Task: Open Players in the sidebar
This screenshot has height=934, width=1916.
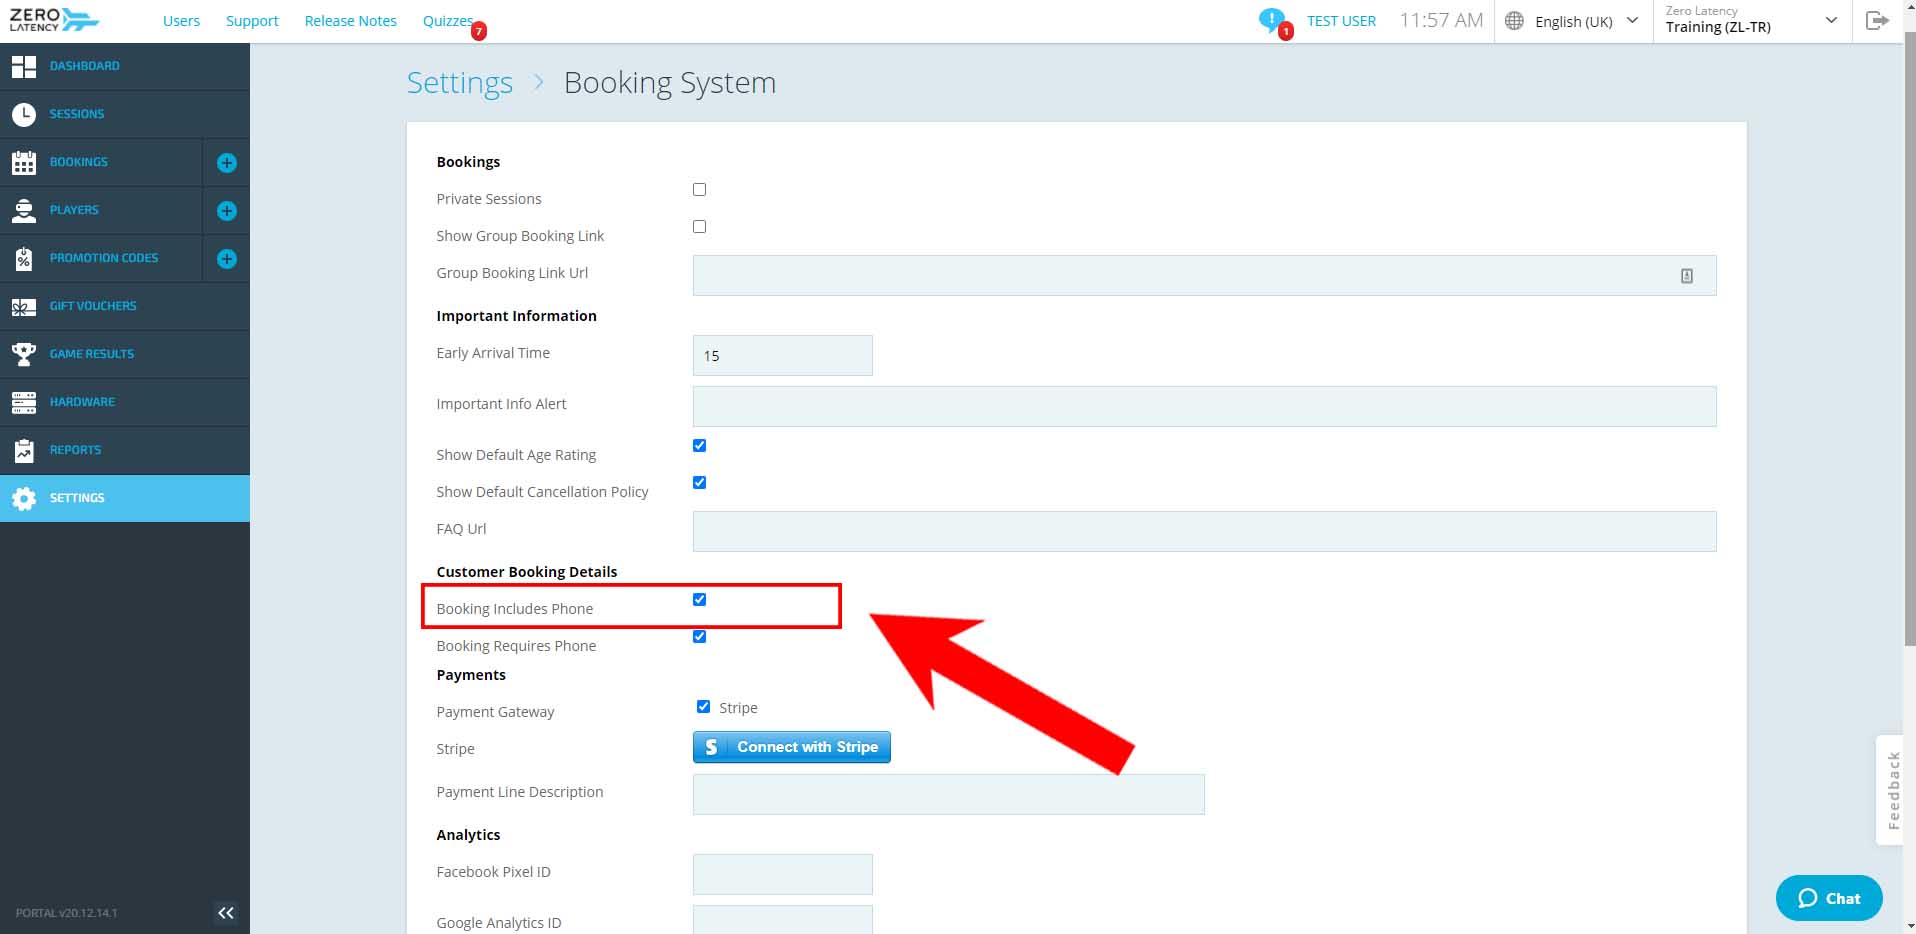Action: pos(74,210)
